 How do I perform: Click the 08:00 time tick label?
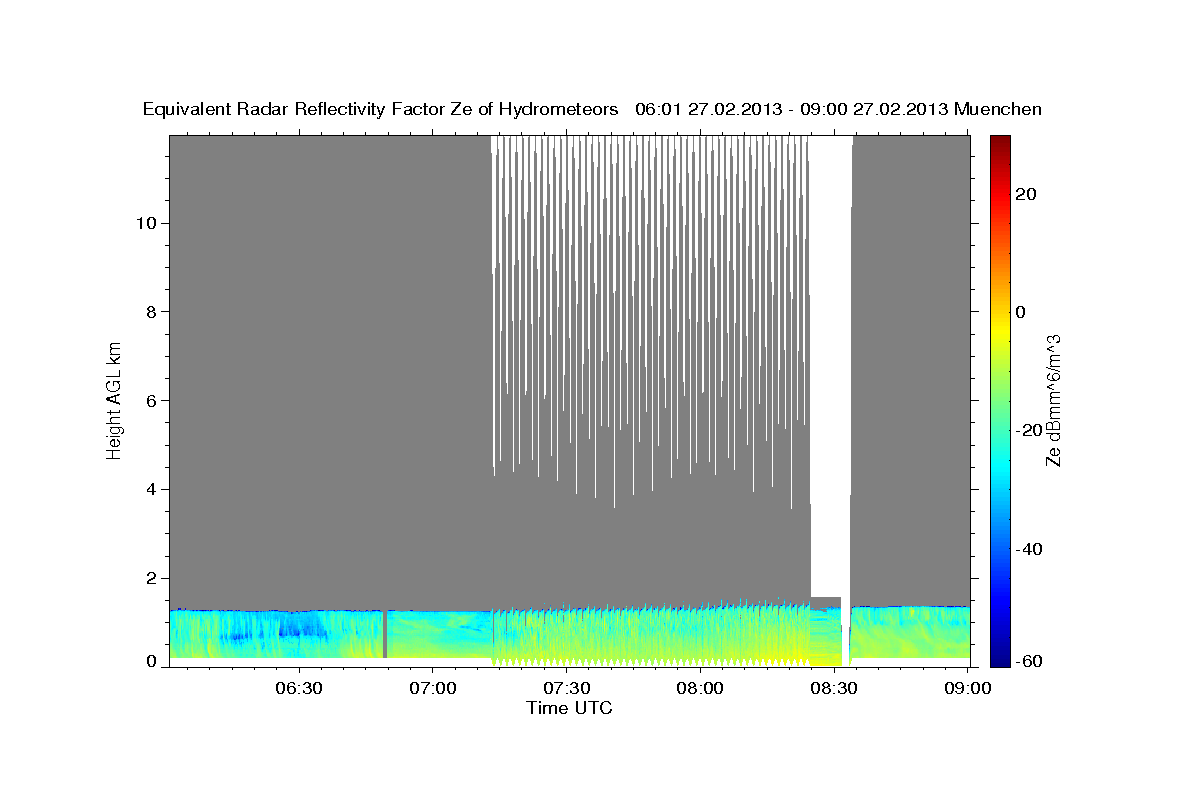click(x=700, y=688)
